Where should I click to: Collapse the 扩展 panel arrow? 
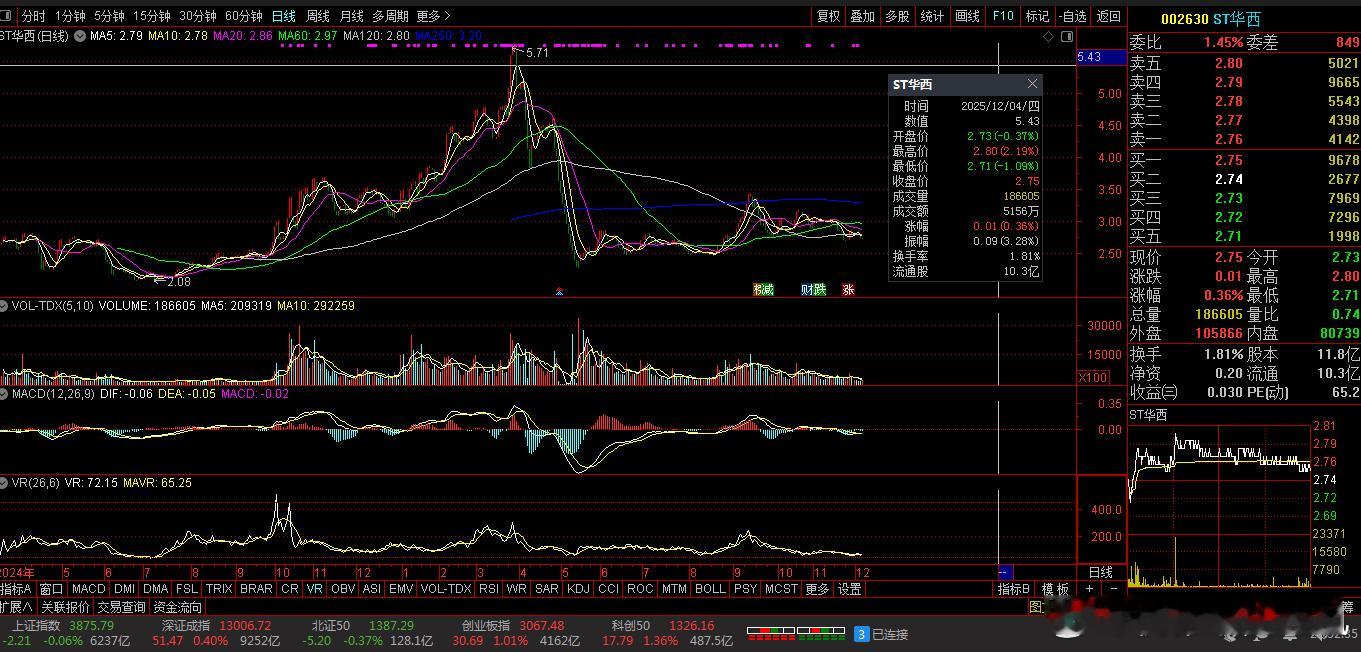[x=28, y=607]
